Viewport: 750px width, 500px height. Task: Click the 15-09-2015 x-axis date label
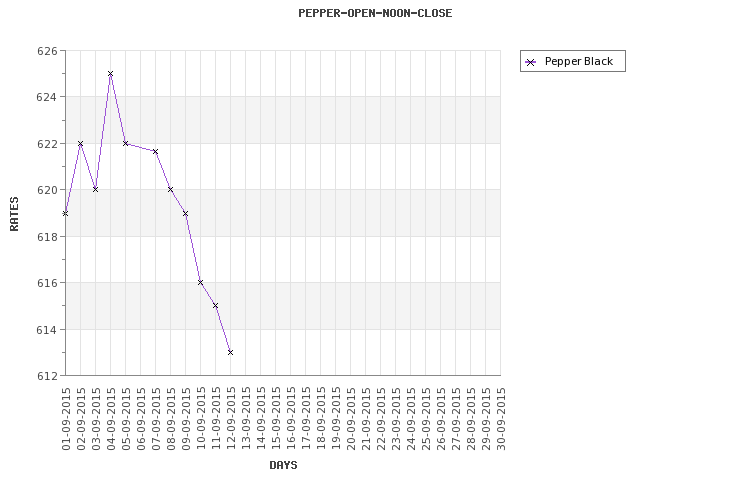276,420
